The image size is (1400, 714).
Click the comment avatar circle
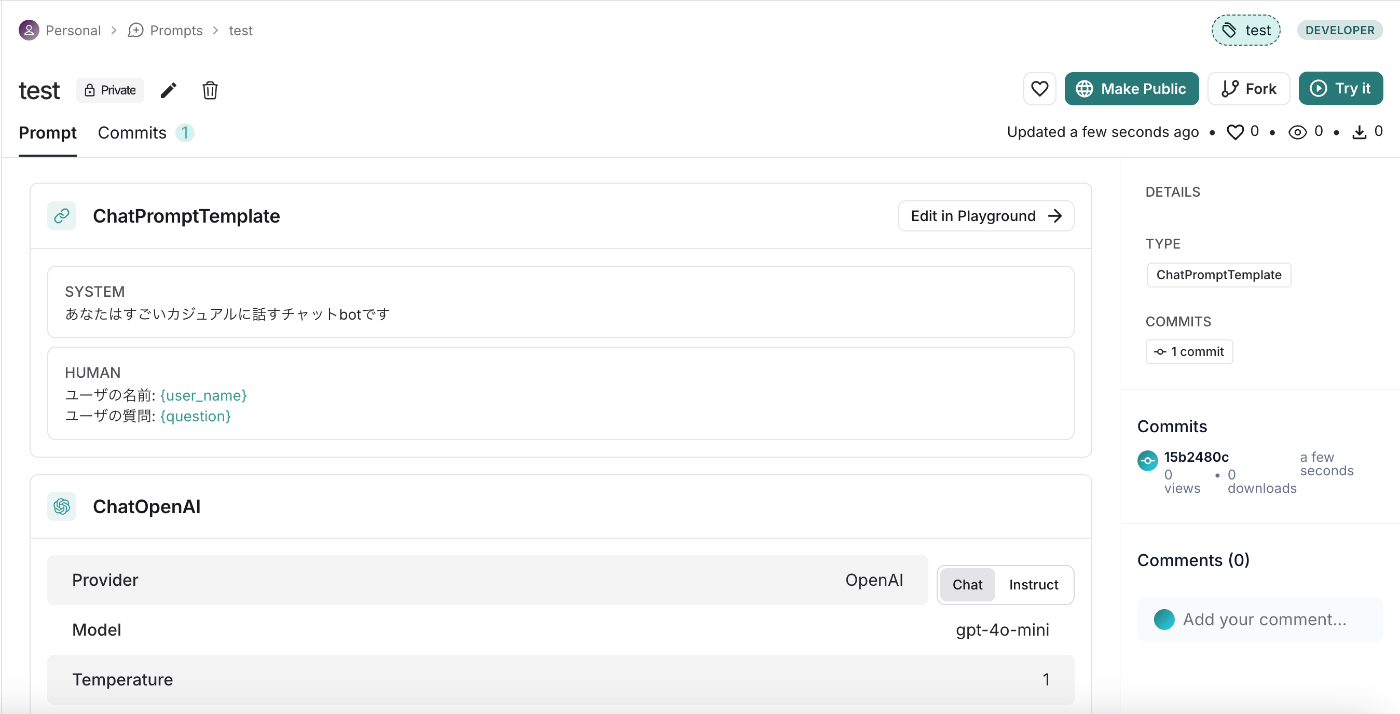[x=1164, y=620]
